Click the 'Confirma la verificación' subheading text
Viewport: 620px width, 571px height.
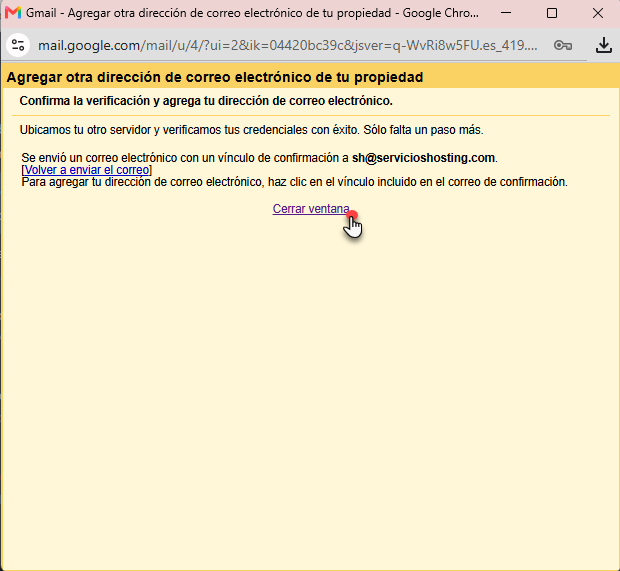206,101
